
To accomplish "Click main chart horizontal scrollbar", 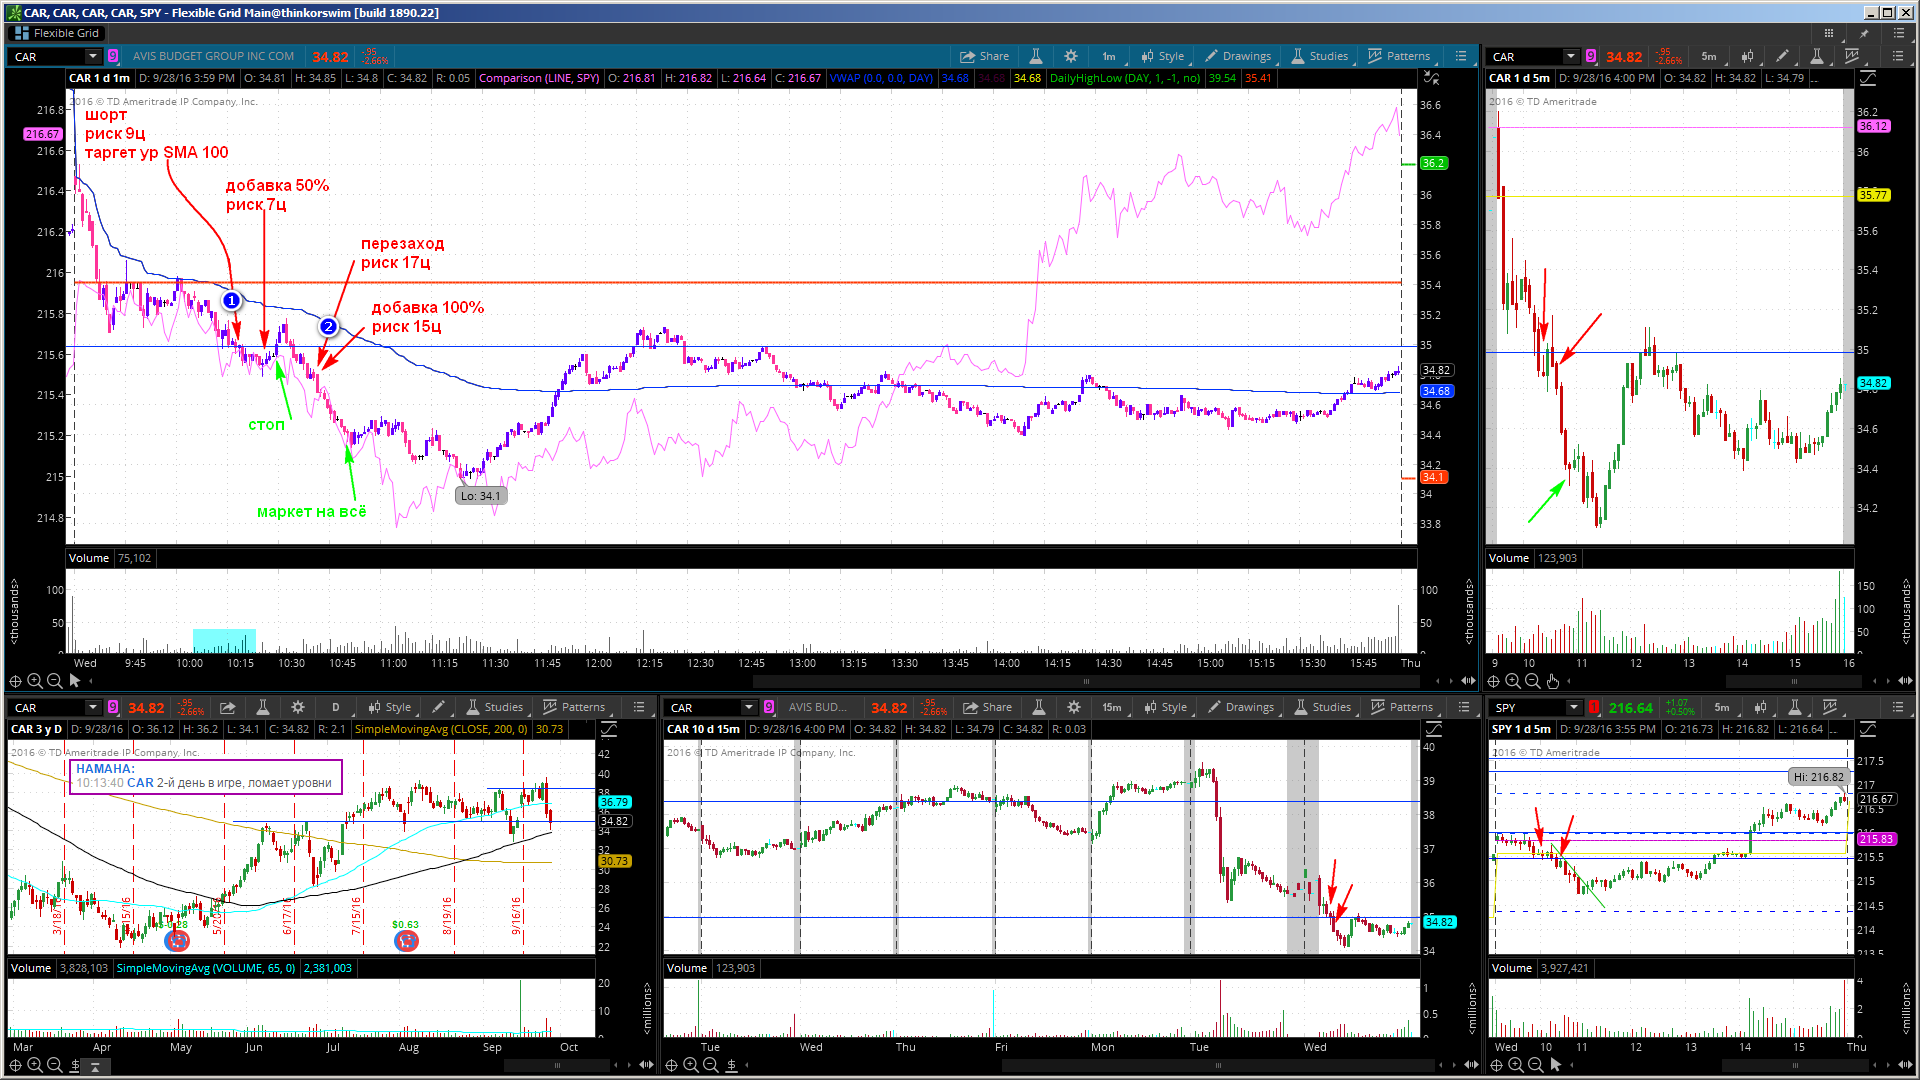I will pos(1085,681).
